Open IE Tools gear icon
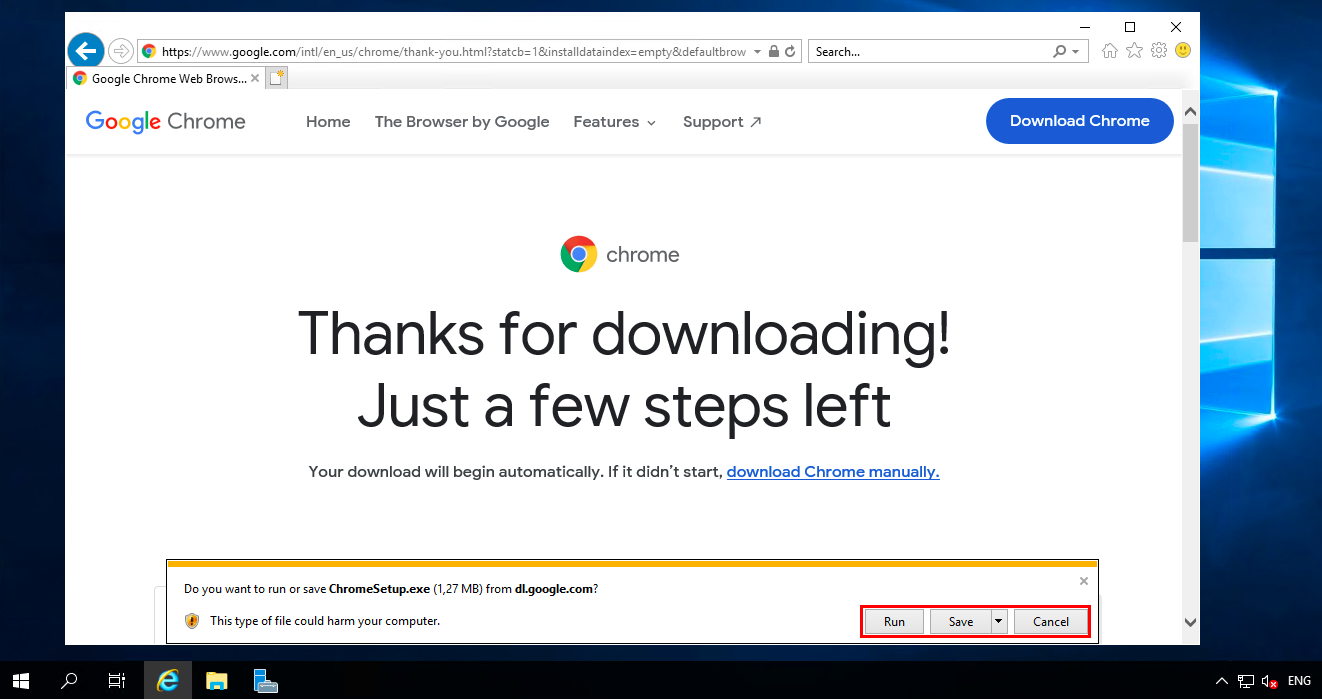Viewport: 1322px width, 699px height. pyautogui.click(x=1159, y=51)
